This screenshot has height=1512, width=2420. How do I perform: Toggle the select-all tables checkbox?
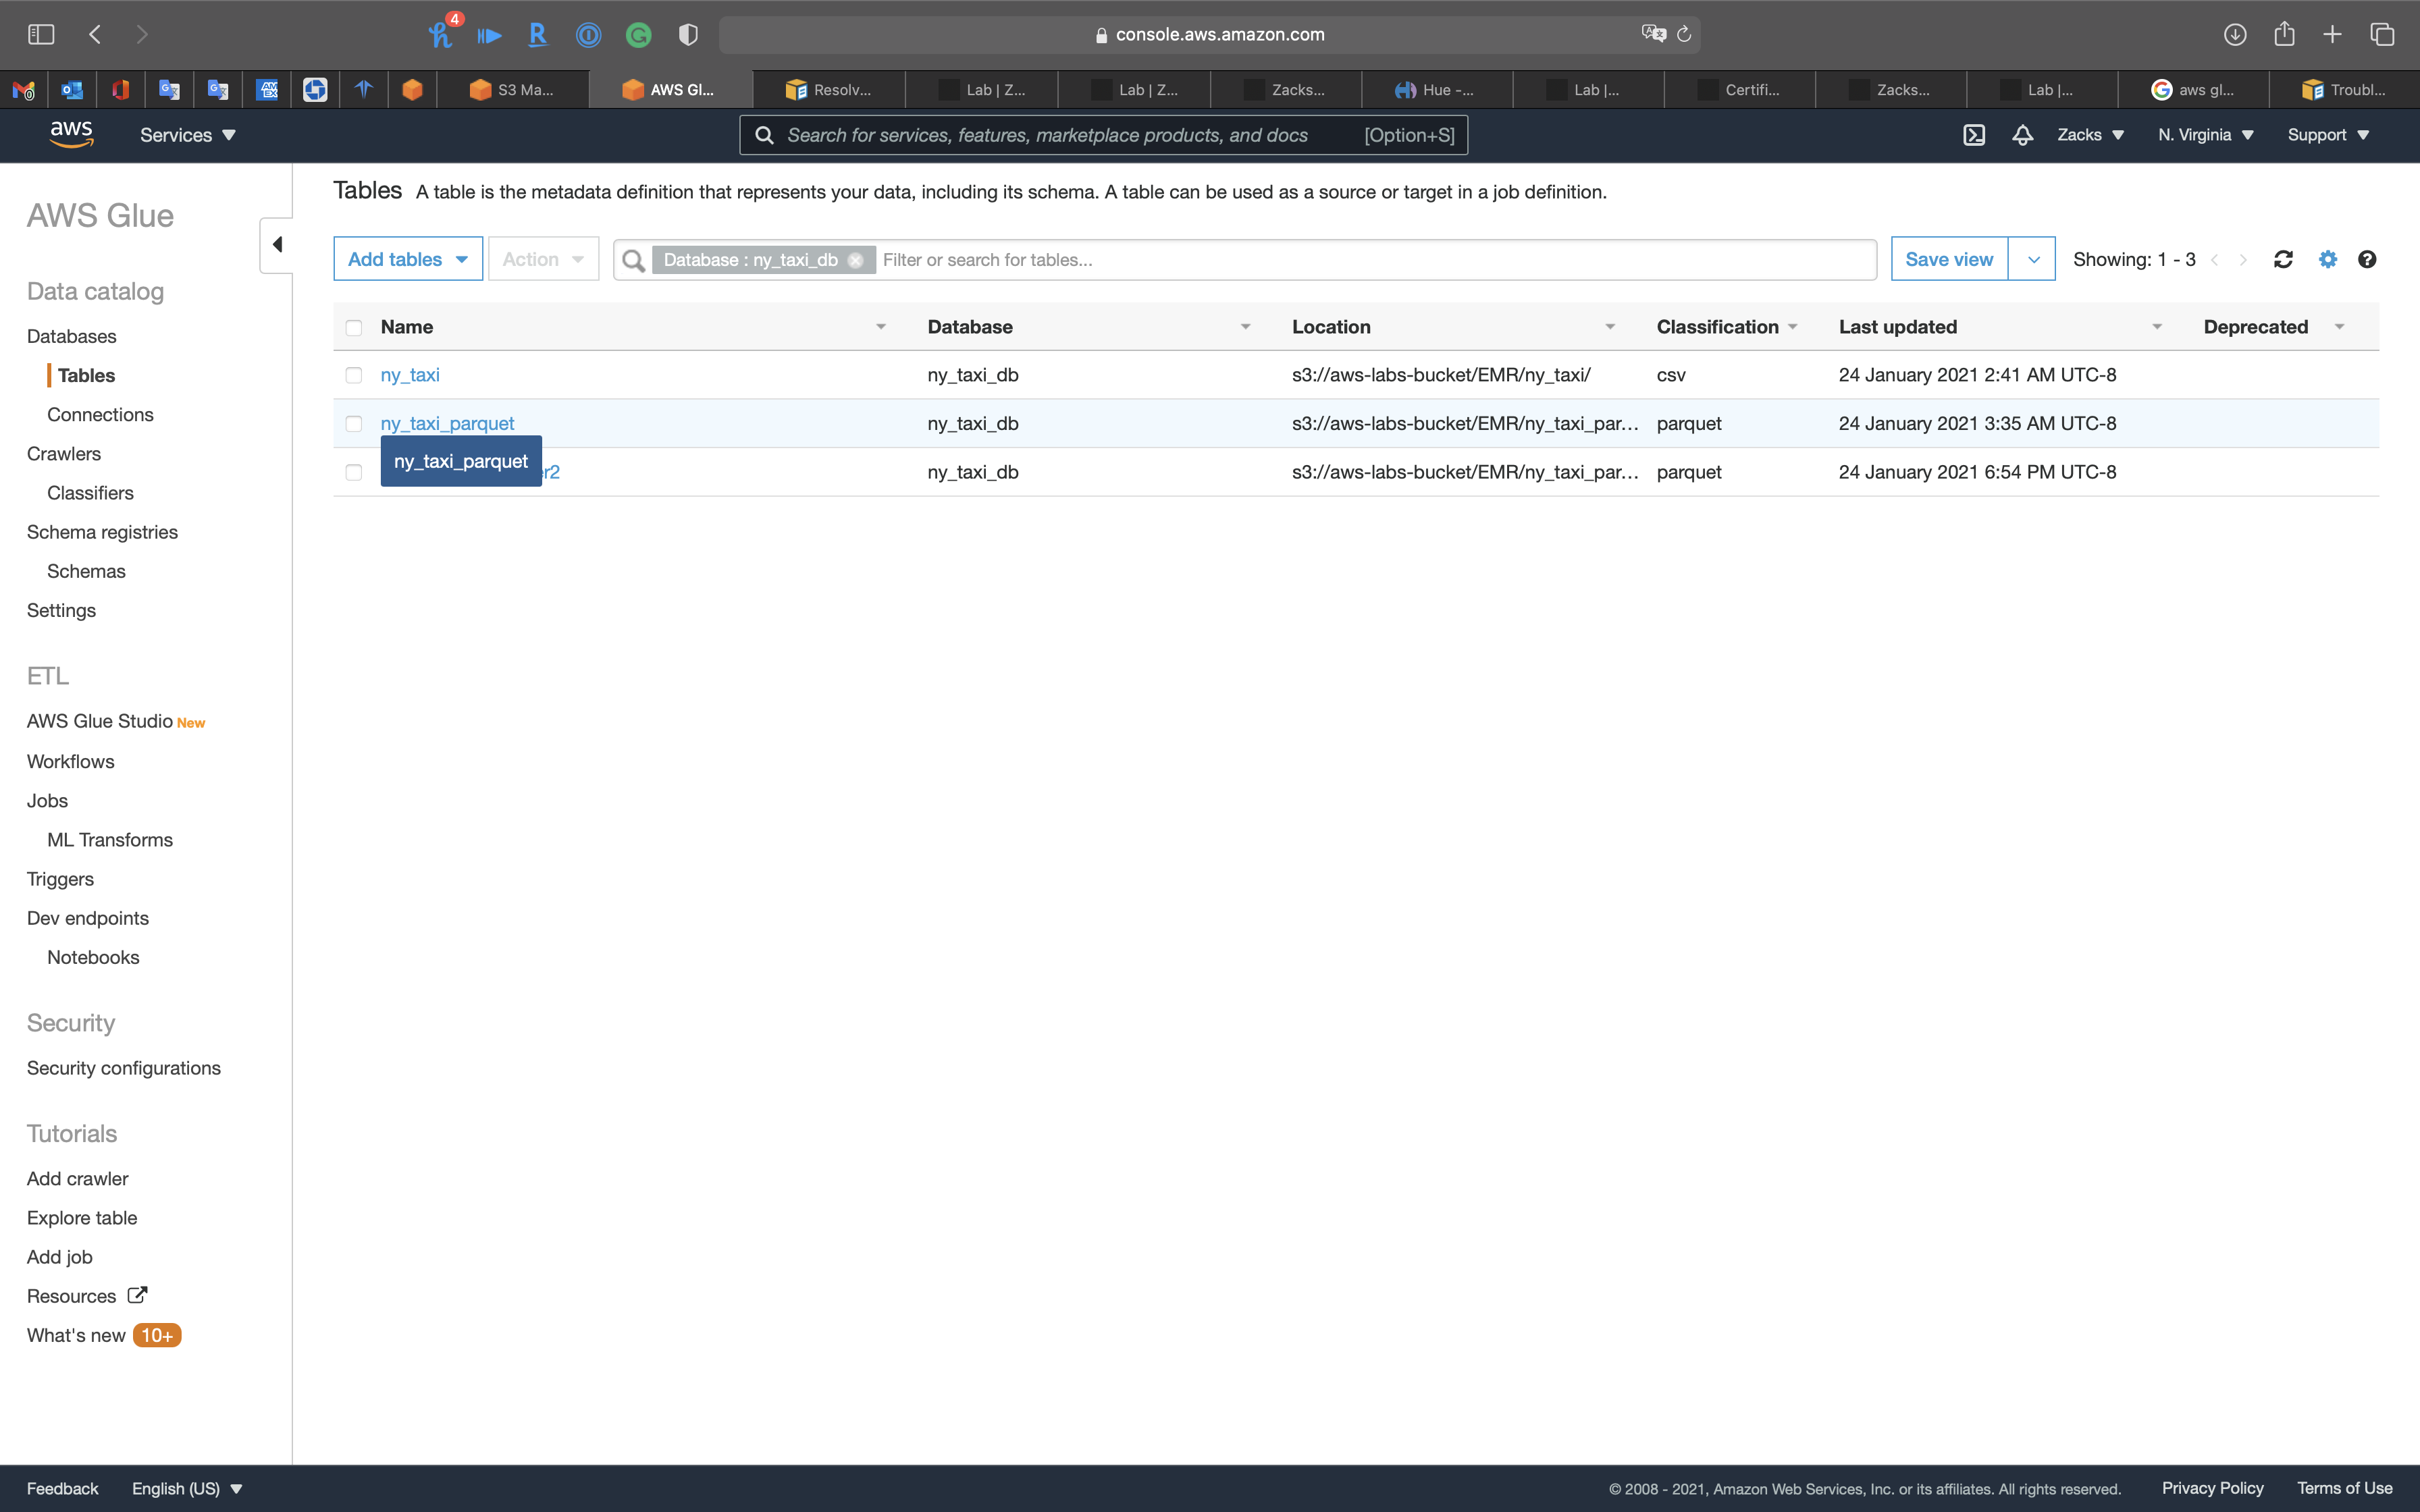(354, 328)
